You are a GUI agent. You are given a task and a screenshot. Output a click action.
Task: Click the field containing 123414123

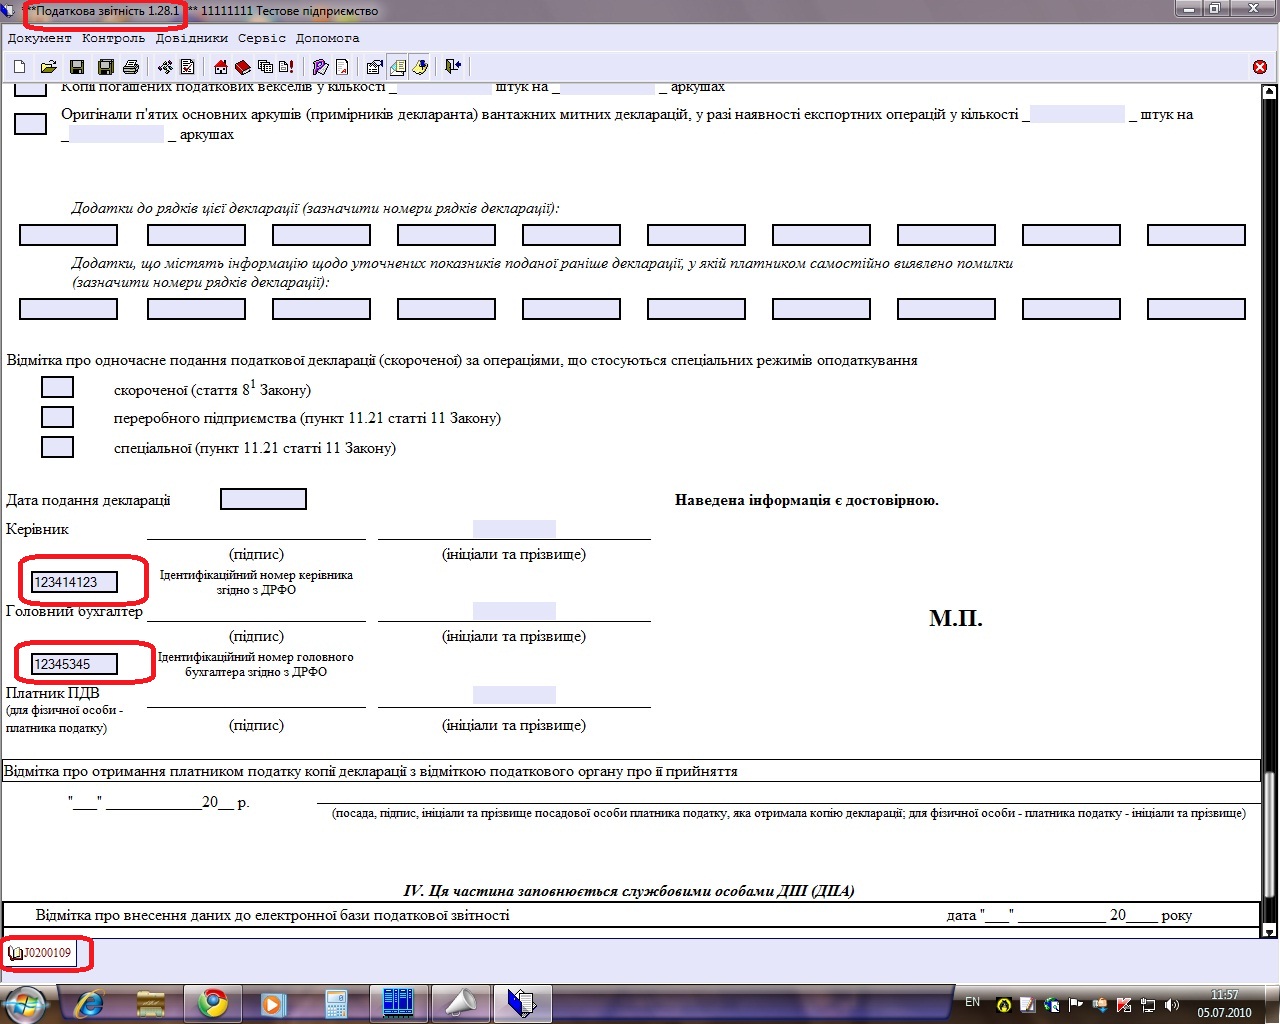(x=74, y=582)
